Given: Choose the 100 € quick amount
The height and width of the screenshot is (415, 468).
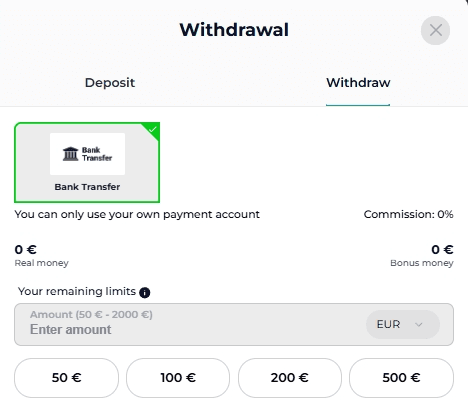Looking at the screenshot, I should click(x=178, y=378).
